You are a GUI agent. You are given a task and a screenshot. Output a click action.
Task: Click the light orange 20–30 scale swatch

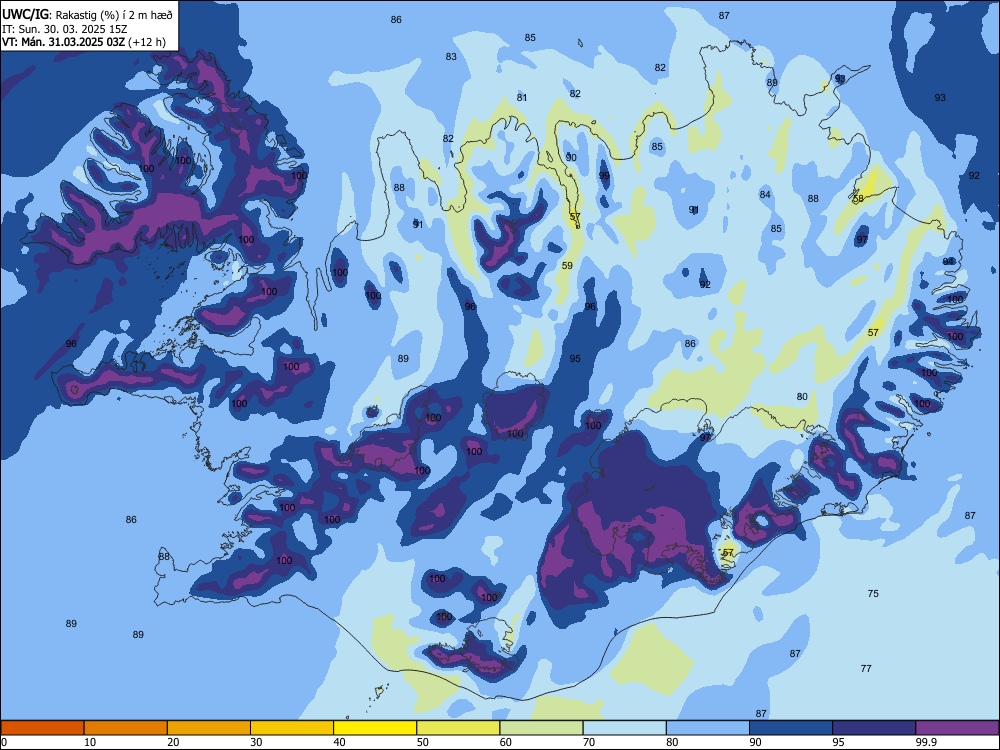click(x=209, y=728)
